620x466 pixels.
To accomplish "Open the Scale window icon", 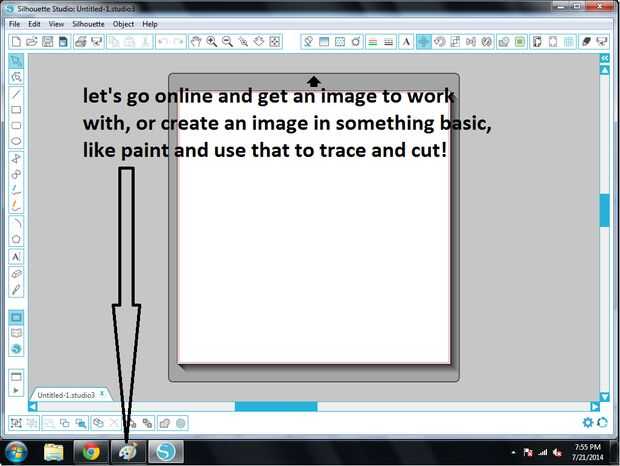I will [455, 42].
